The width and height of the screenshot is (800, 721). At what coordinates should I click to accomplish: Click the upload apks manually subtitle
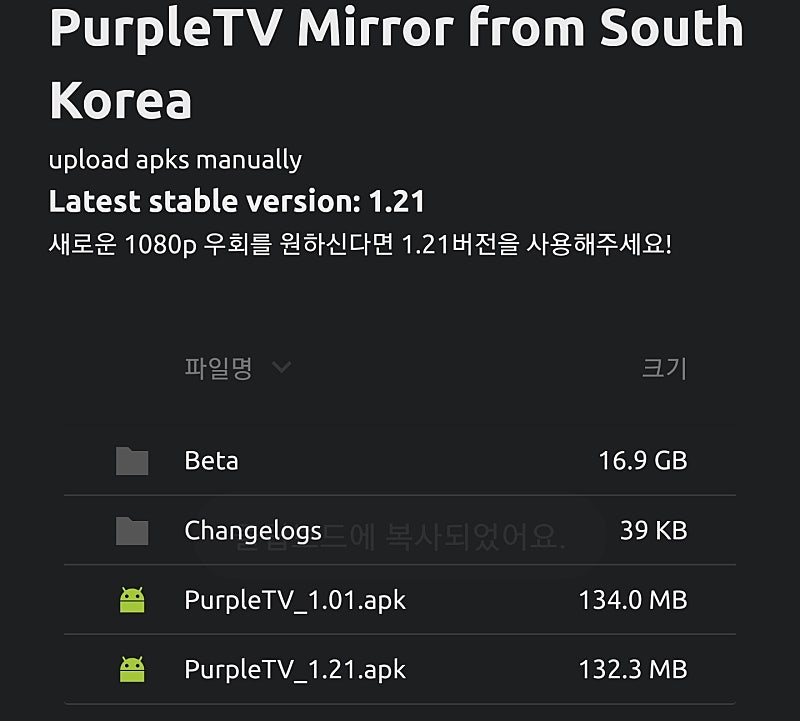tap(175, 160)
